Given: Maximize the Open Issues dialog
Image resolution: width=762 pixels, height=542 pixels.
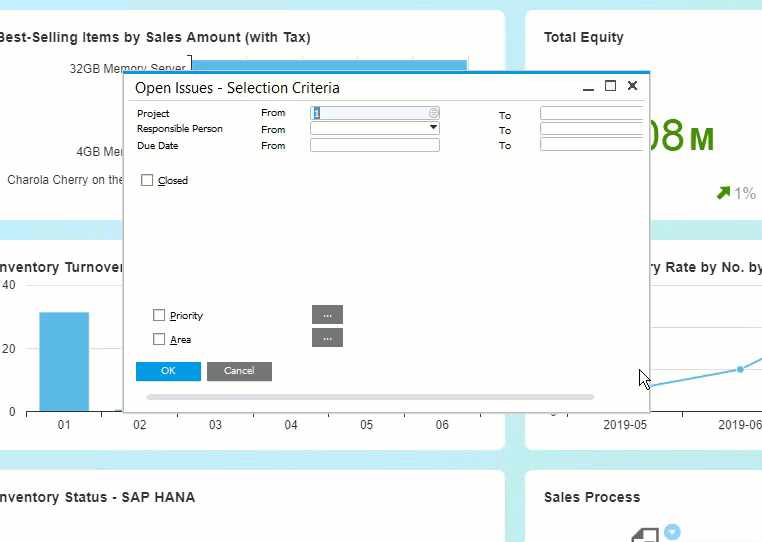Looking at the screenshot, I should pos(610,86).
